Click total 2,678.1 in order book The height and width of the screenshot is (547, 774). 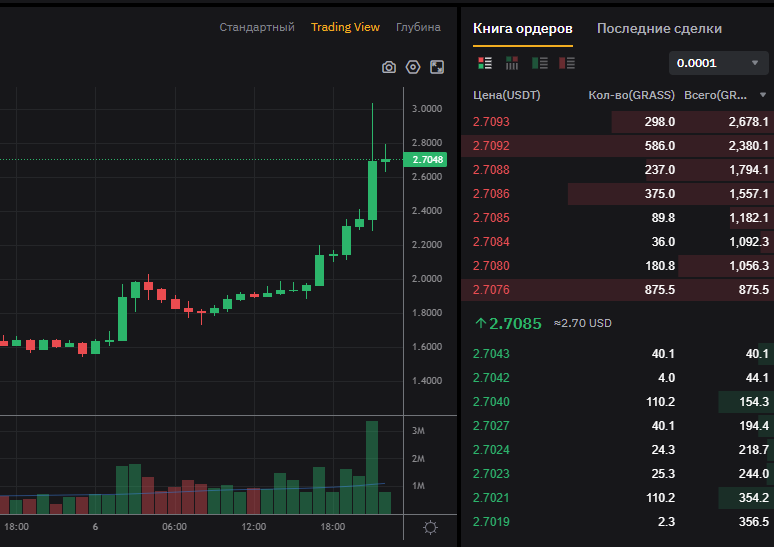(x=748, y=122)
